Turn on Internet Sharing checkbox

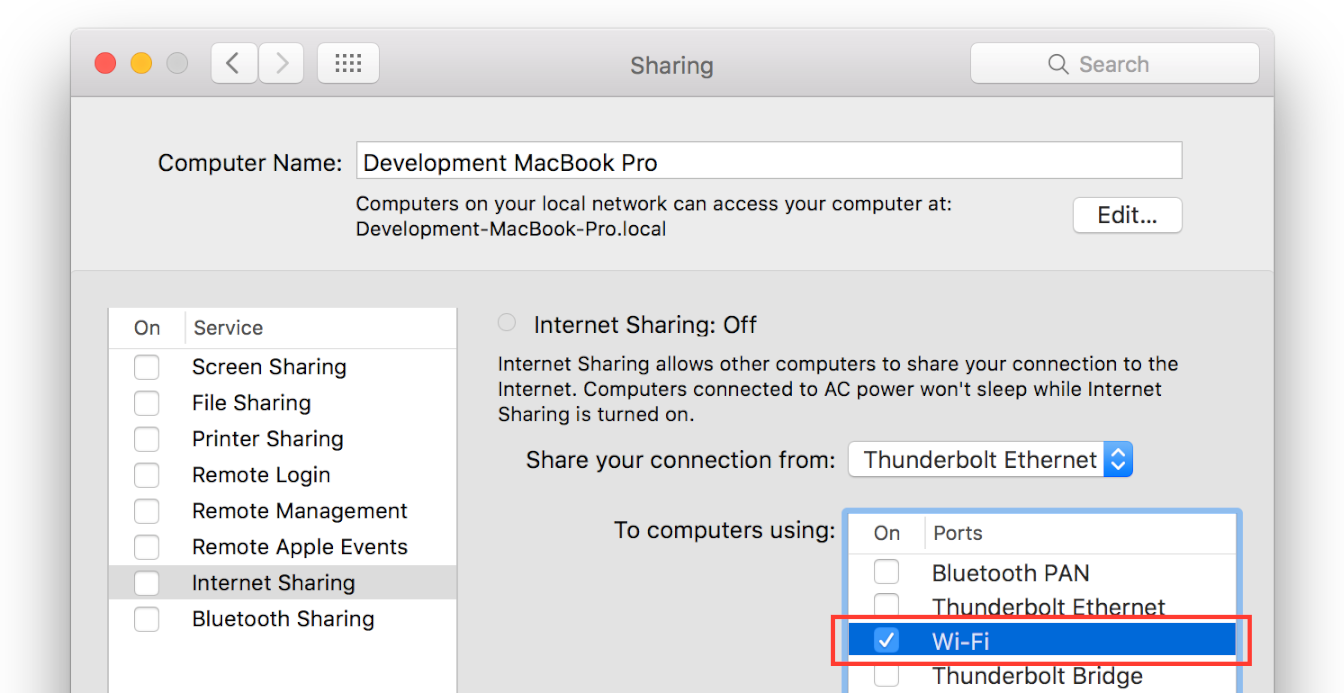click(x=147, y=583)
